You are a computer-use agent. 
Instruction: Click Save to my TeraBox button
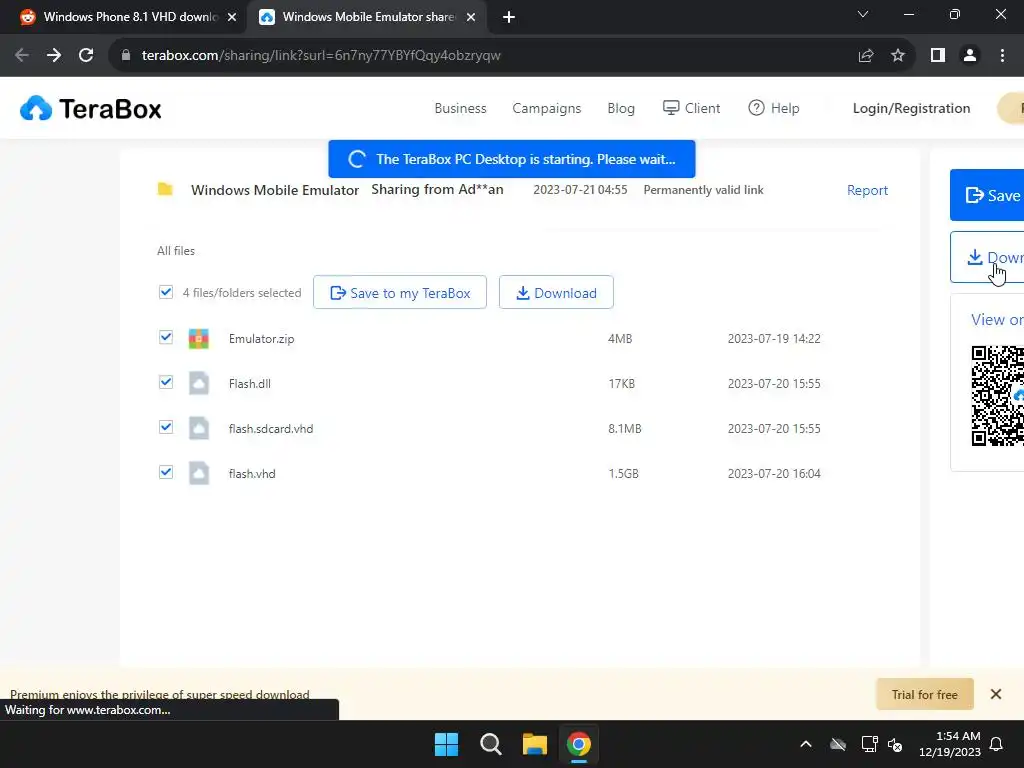pos(400,293)
